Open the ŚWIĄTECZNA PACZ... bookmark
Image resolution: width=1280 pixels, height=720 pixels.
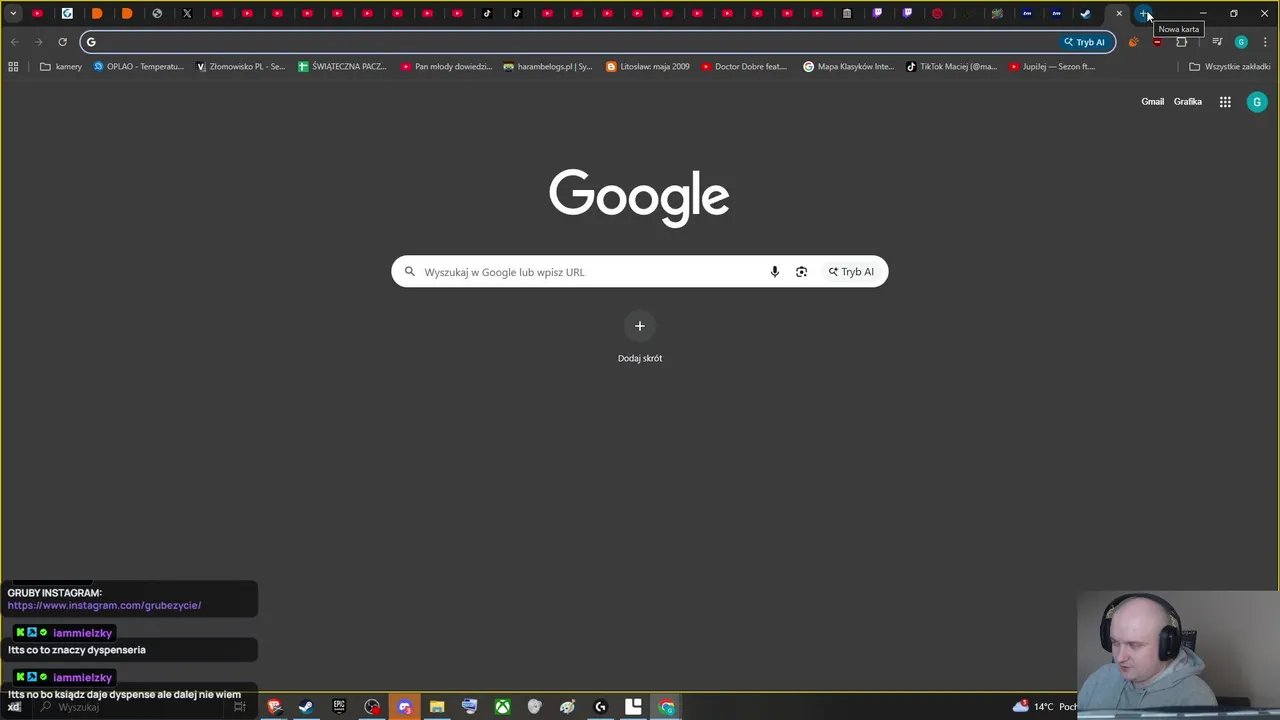pyautogui.click(x=342, y=67)
